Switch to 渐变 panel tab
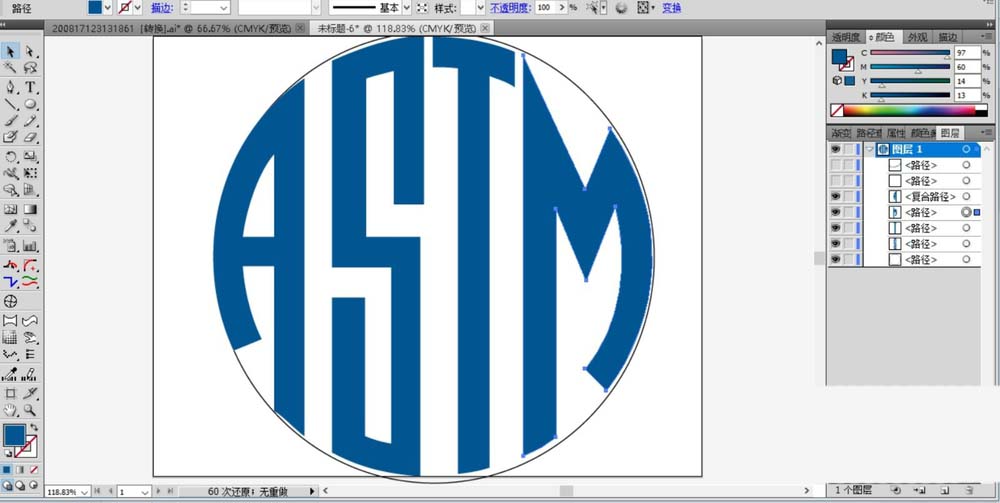This screenshot has width=1000, height=503. click(x=841, y=133)
